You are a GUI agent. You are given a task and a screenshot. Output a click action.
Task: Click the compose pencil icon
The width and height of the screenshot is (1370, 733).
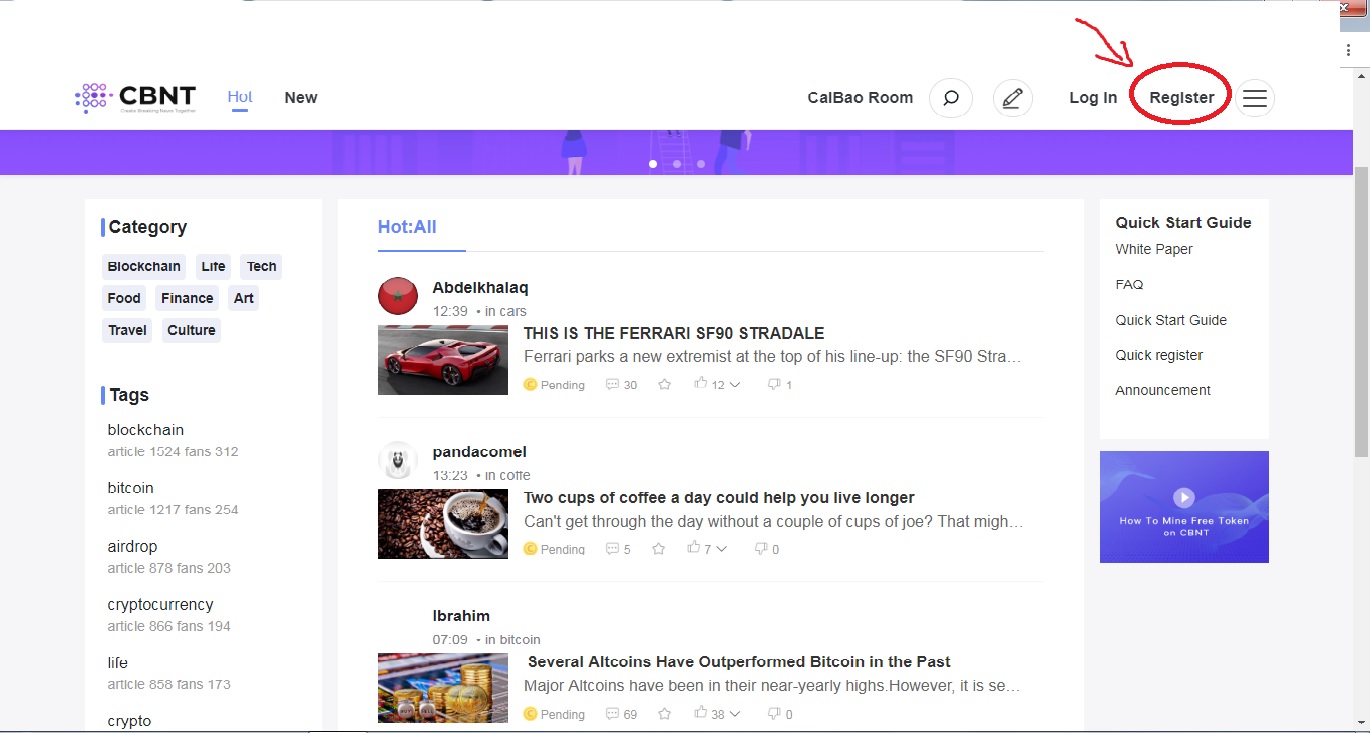coord(1012,97)
